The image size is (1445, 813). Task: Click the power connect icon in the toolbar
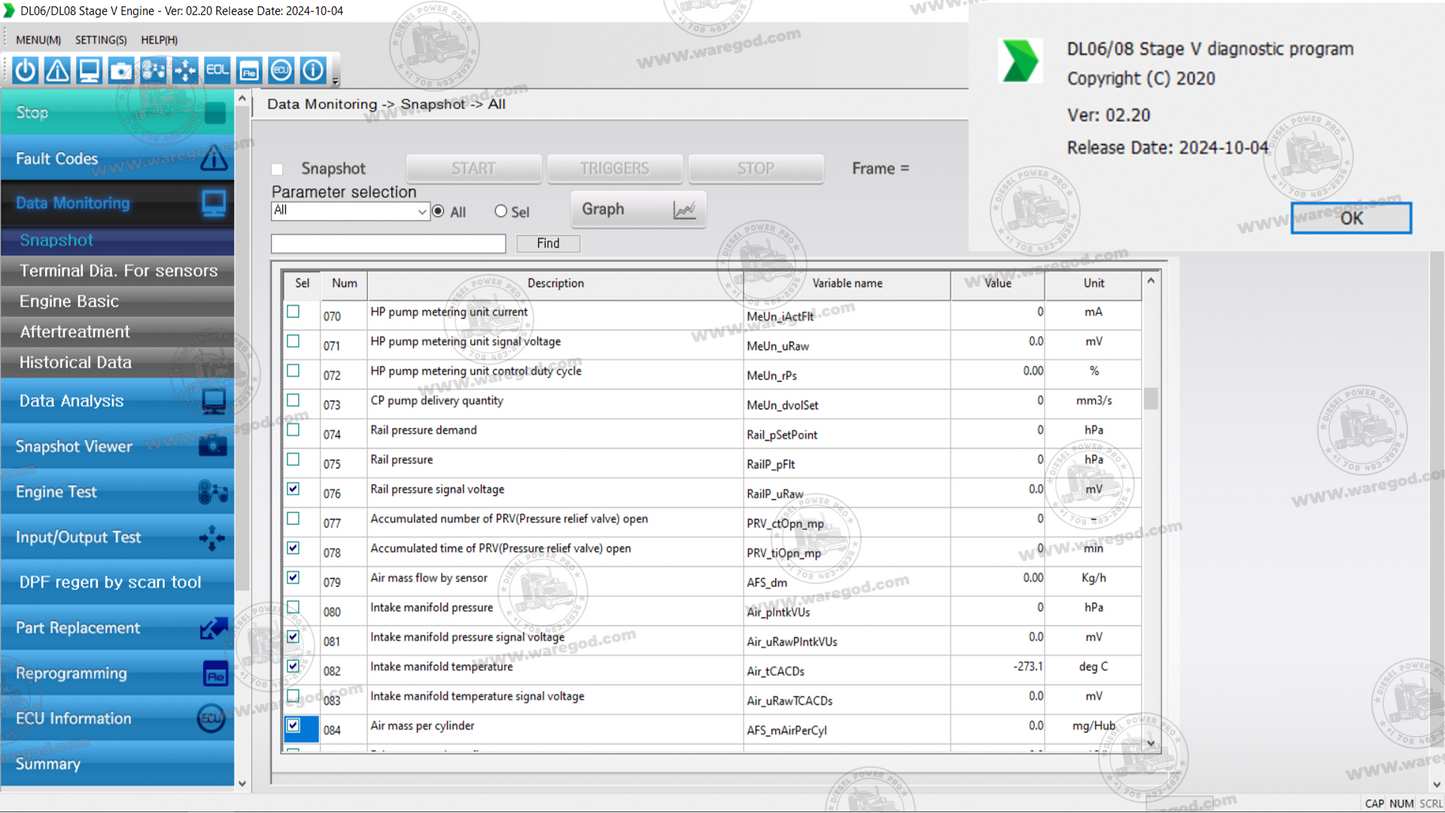point(24,70)
